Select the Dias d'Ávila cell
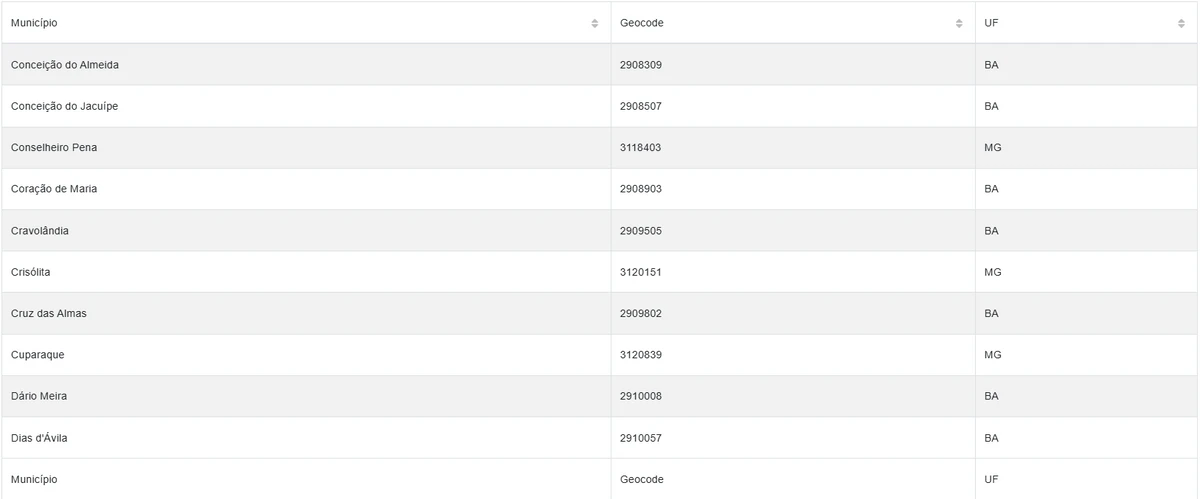1200x499 pixels. pos(39,438)
